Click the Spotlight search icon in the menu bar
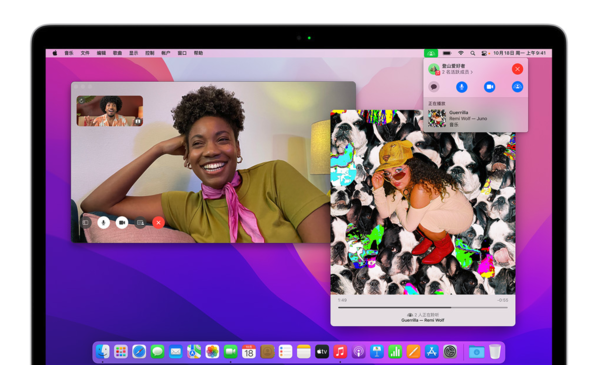 point(473,53)
